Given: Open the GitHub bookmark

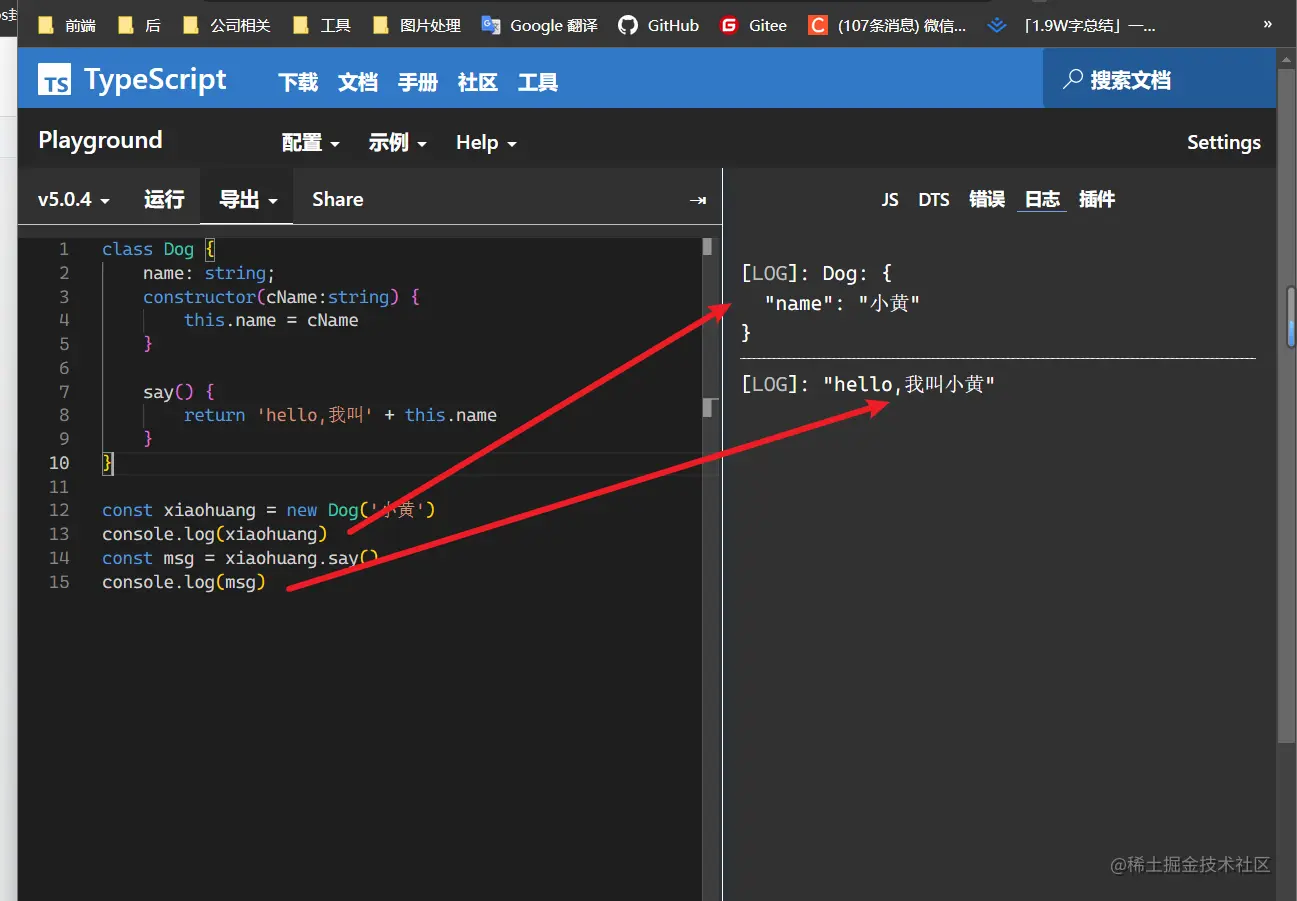Looking at the screenshot, I should [x=659, y=25].
